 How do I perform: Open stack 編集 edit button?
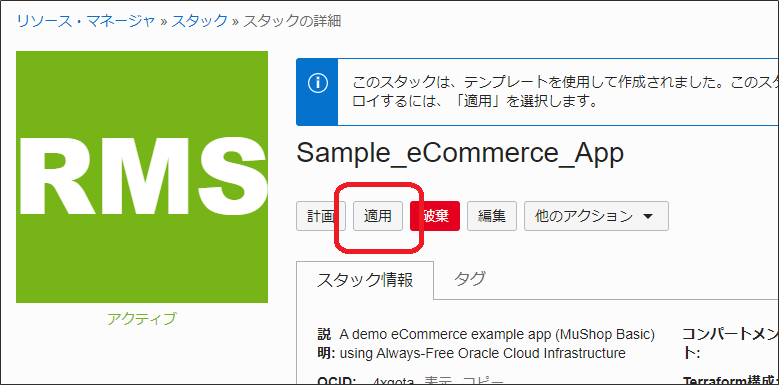492,216
